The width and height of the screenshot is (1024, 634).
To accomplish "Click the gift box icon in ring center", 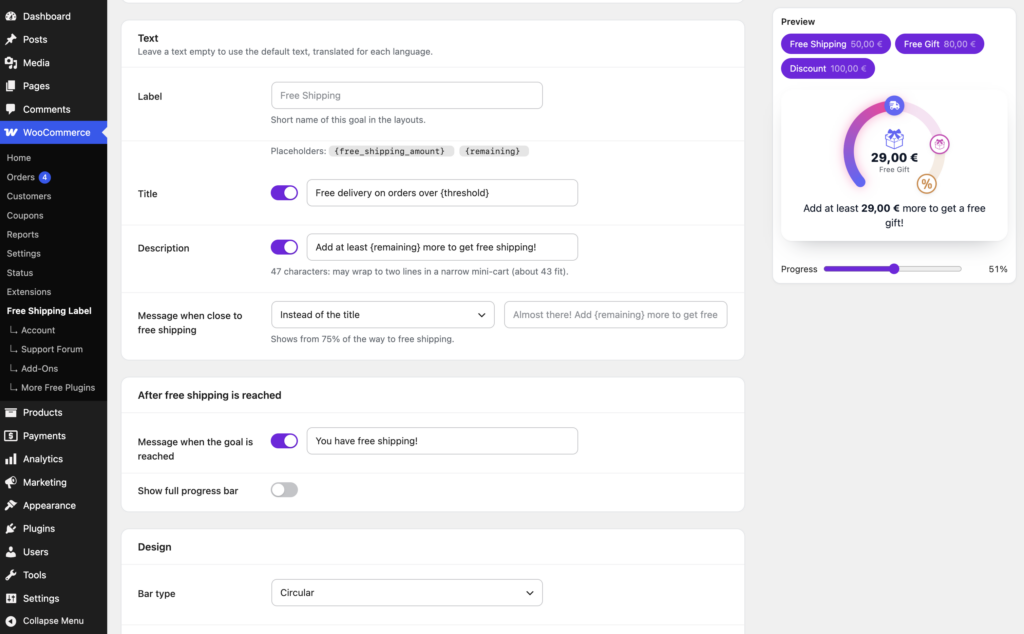I will pos(894,138).
